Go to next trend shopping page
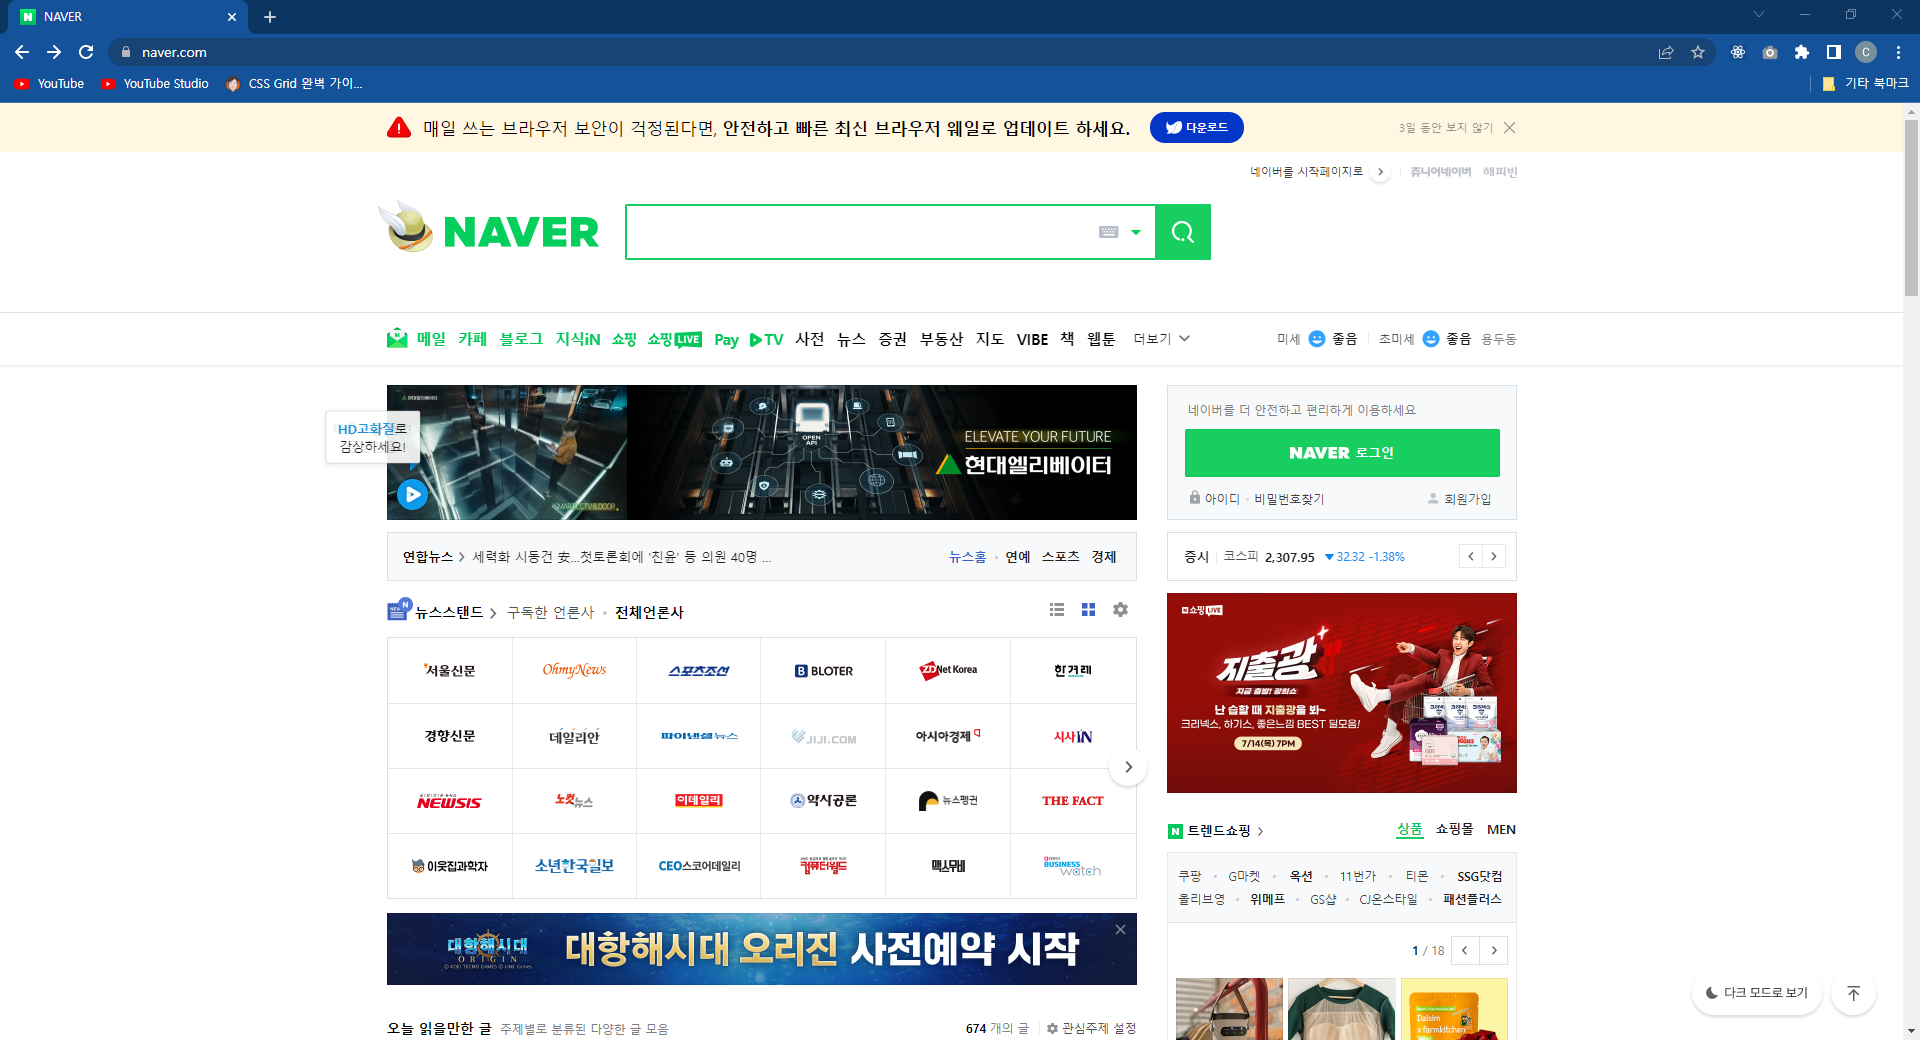This screenshot has width=1920, height=1040. click(1494, 950)
